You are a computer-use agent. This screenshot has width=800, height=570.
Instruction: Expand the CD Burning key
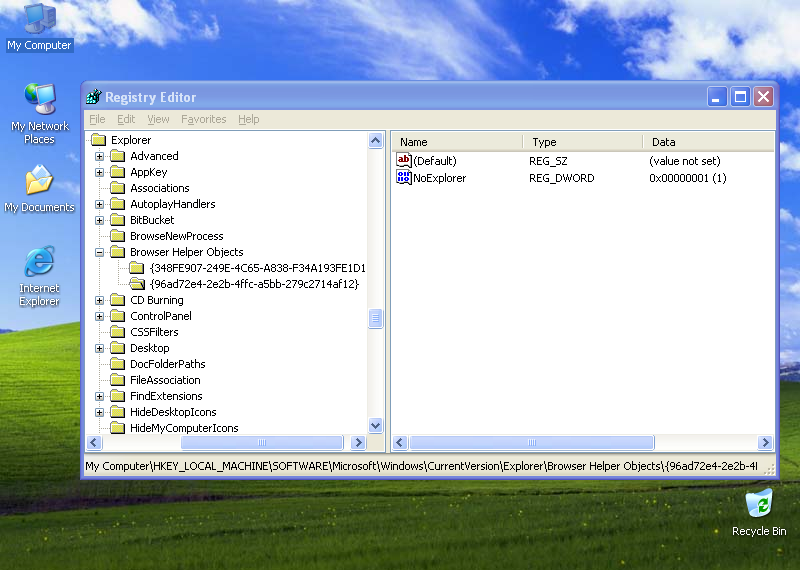99,300
